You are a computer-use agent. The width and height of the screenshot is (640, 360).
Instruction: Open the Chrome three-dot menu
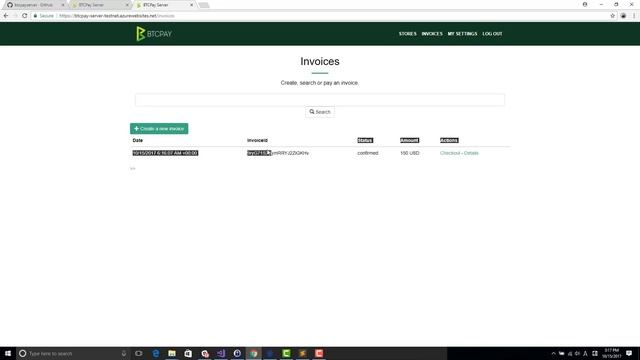(634, 16)
